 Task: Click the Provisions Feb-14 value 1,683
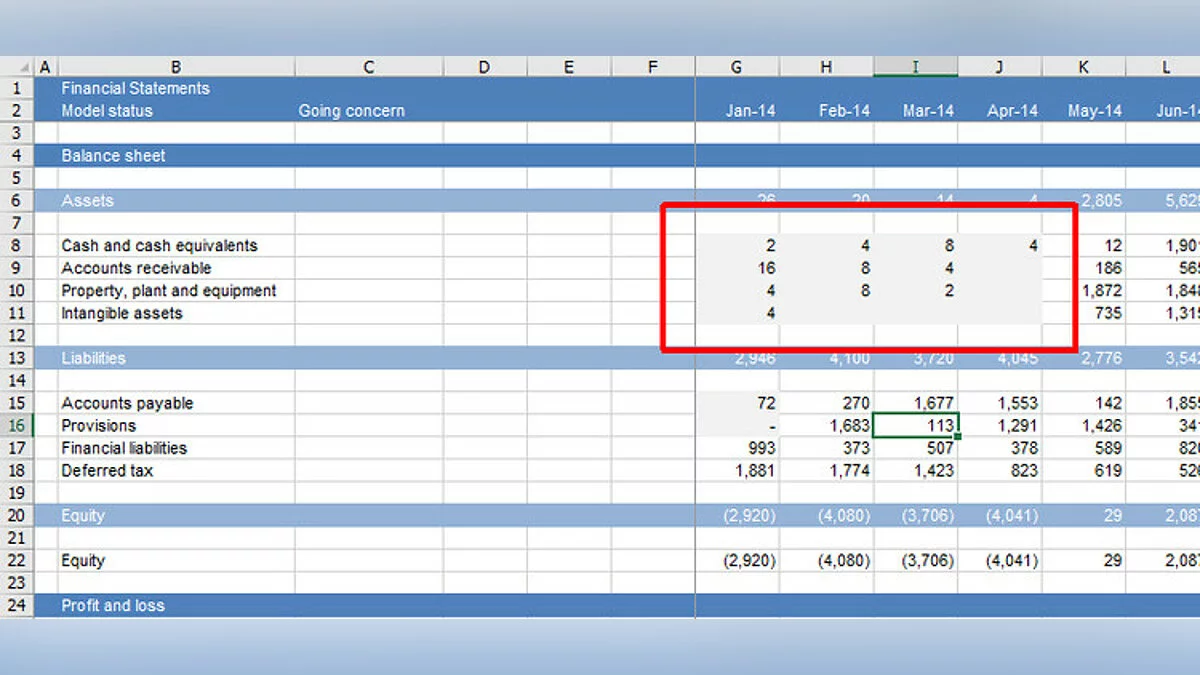(x=826, y=426)
